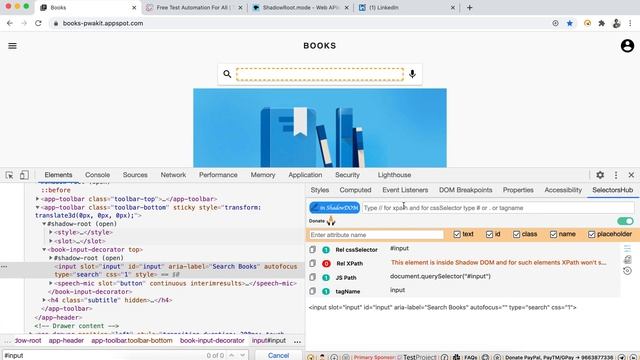This screenshot has height=360, width=640.
Task: Select app-toolbar.toolbar-bottom breadcrumb
Action: tap(132, 340)
